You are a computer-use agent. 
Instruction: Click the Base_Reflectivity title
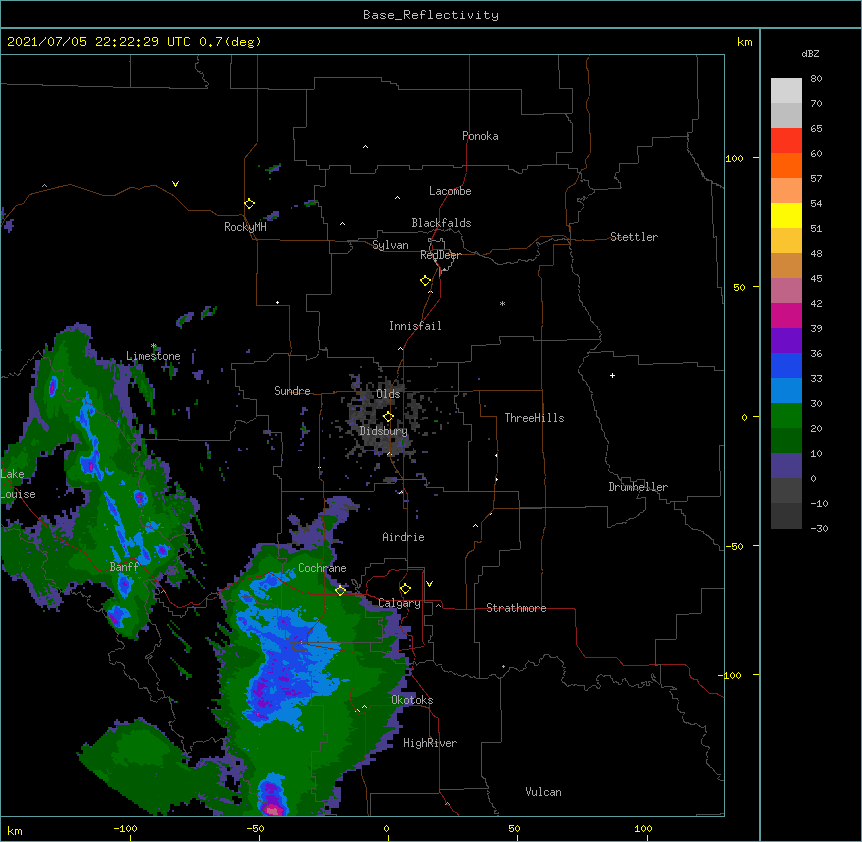click(431, 15)
